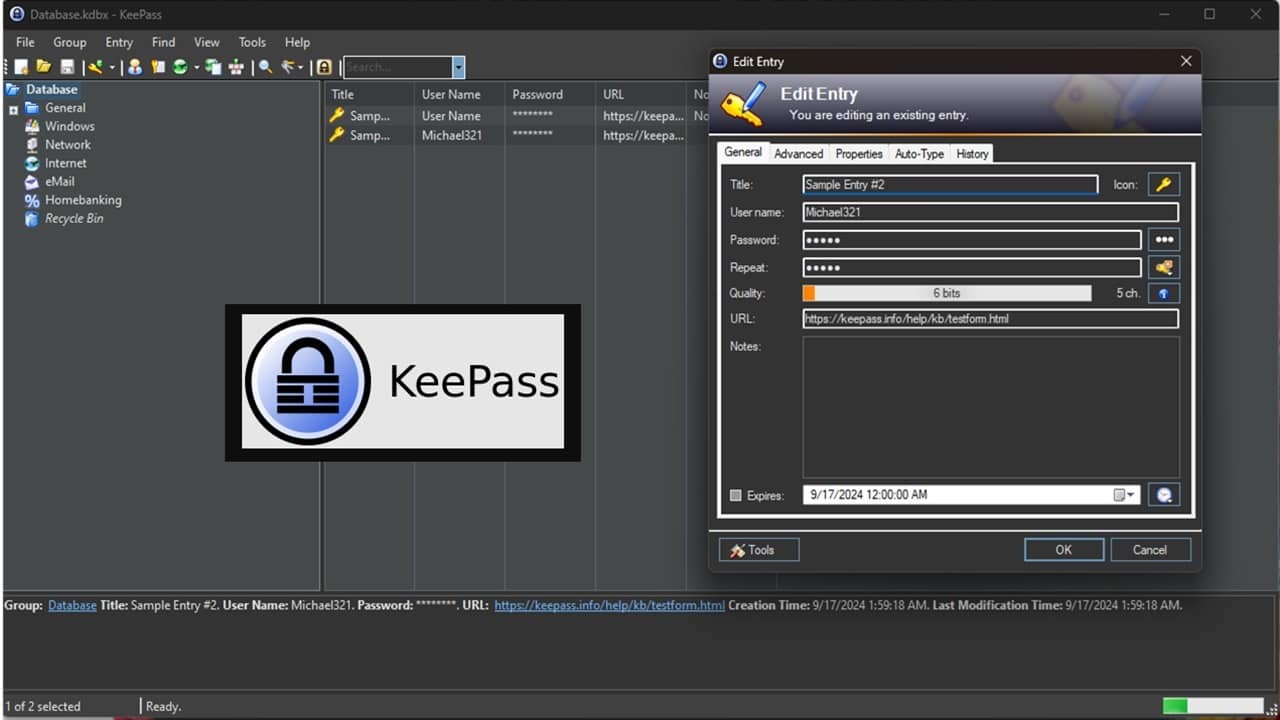Image resolution: width=1280 pixels, height=720 pixels.
Task: Open the testform.html link in the status bar
Action: 609,605
